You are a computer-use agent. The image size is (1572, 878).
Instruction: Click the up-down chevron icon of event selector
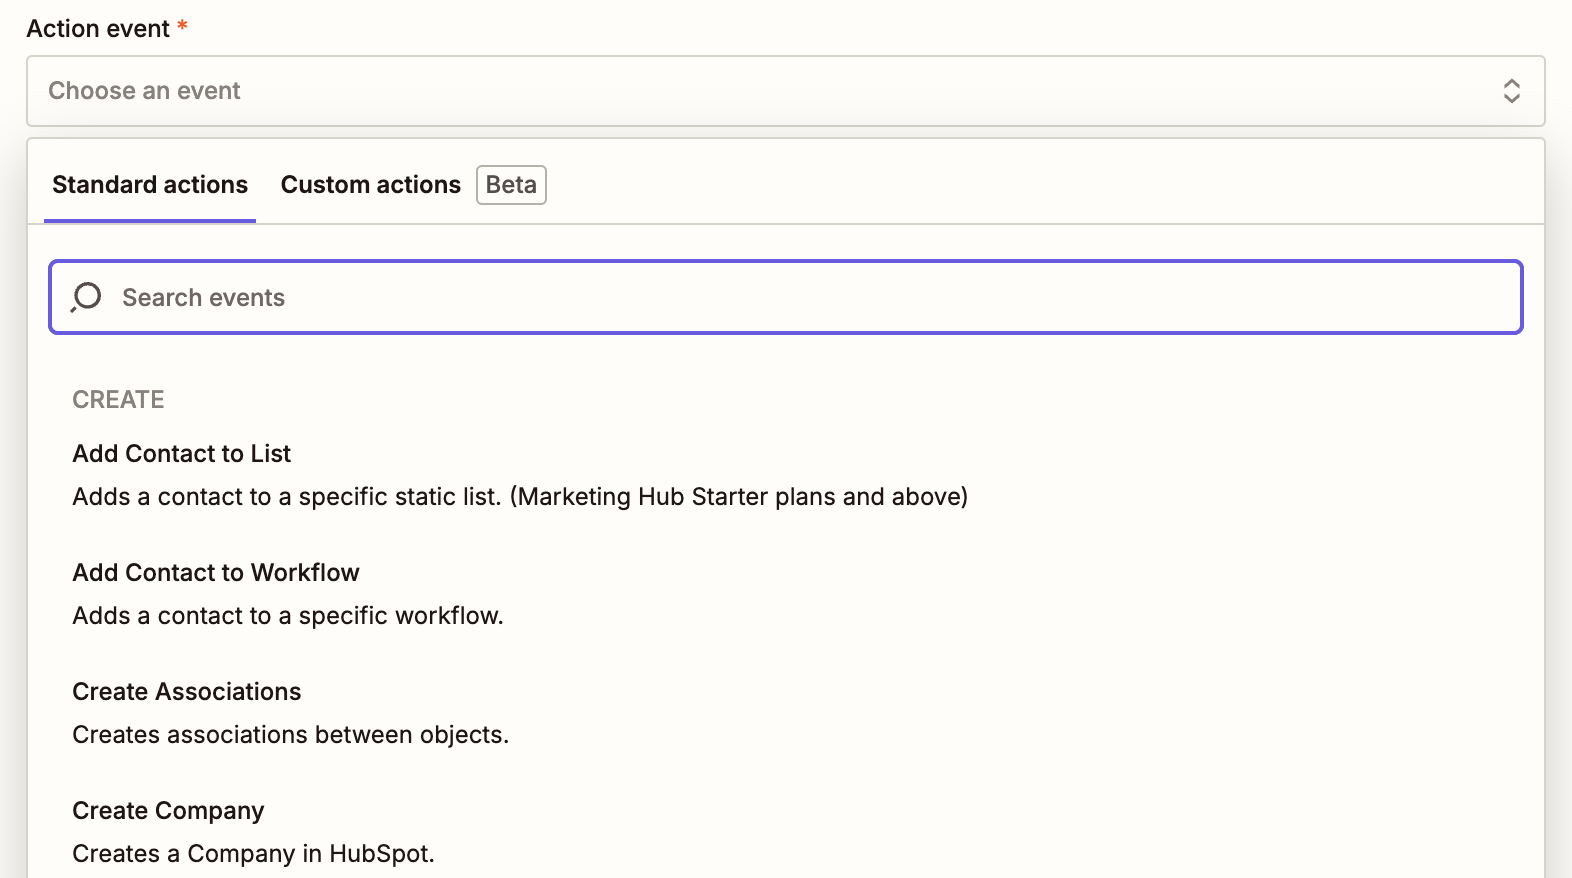(1511, 91)
